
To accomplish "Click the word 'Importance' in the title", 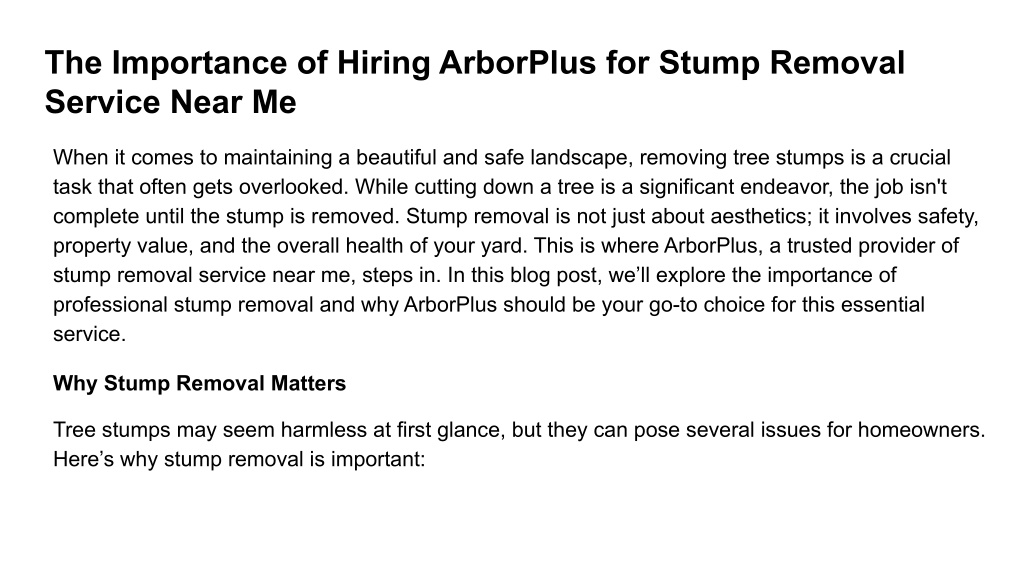I will point(199,64).
